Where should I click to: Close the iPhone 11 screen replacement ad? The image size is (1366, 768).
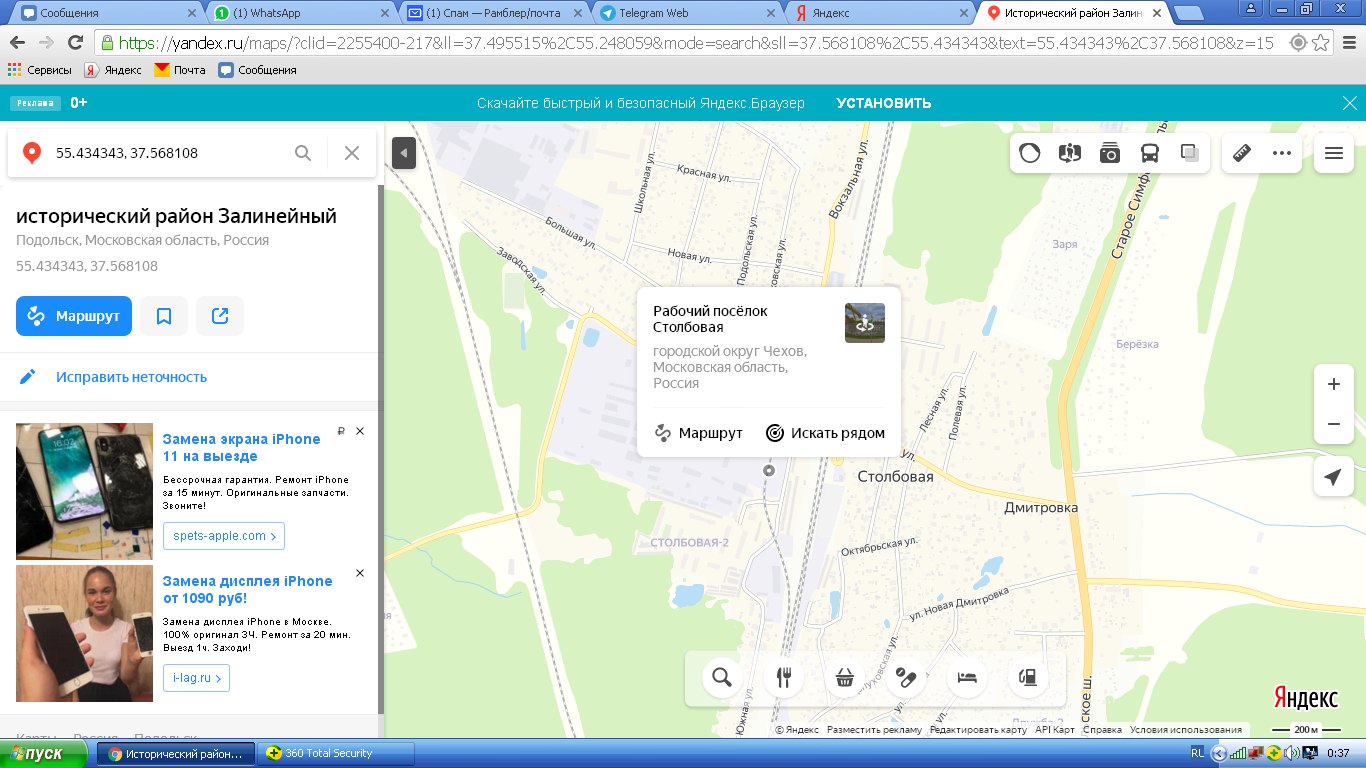360,431
